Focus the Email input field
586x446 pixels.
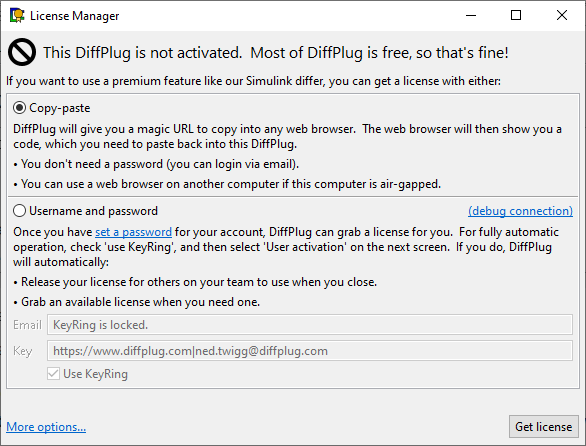(x=310, y=324)
